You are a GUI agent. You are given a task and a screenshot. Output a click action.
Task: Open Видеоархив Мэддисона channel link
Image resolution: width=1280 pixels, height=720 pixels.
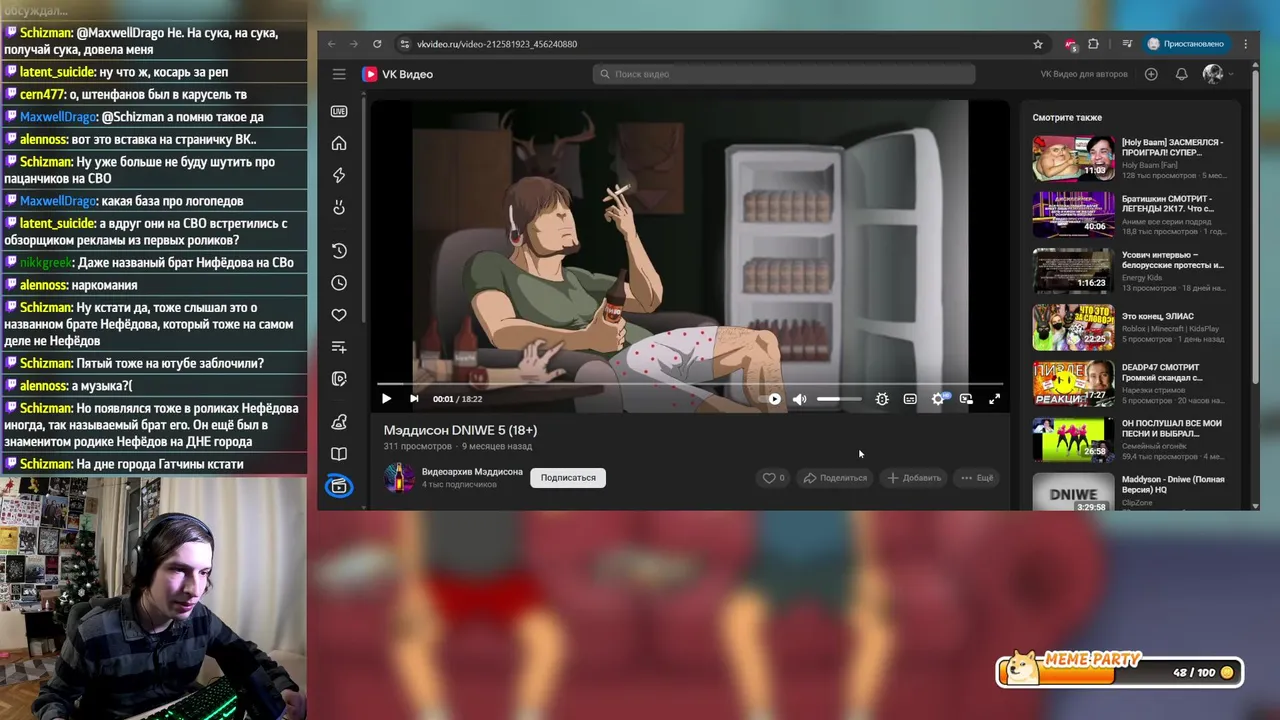click(x=472, y=472)
